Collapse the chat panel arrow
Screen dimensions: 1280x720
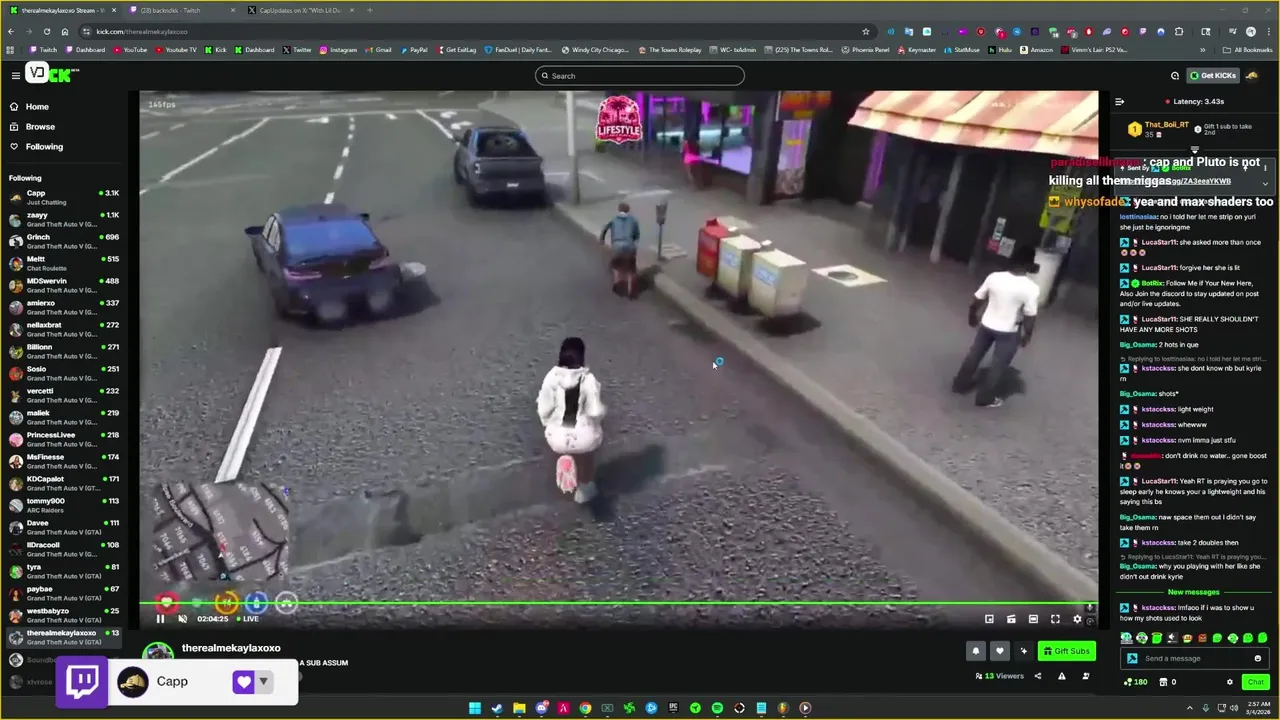pos(1119,101)
